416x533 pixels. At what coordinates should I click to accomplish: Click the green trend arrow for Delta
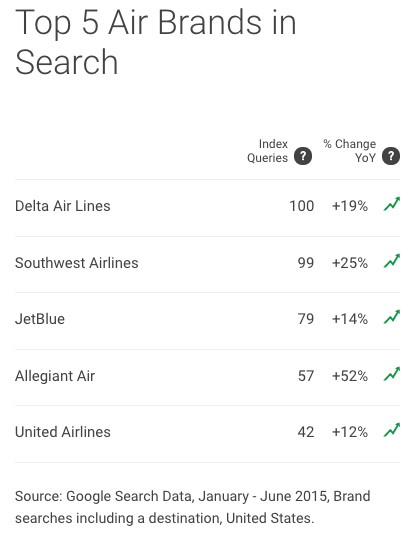coord(392,204)
